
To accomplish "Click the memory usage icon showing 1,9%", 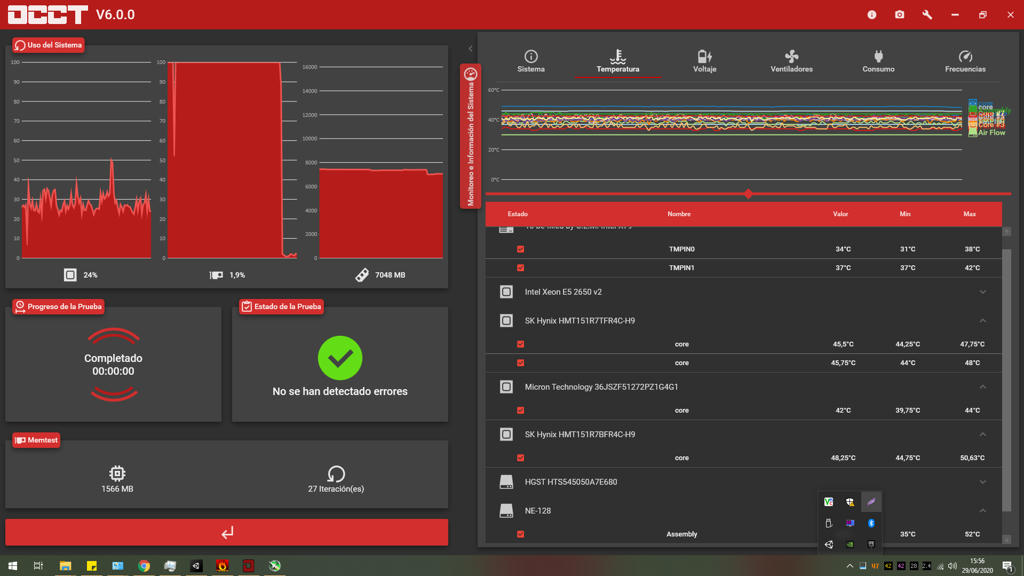I will 216,275.
